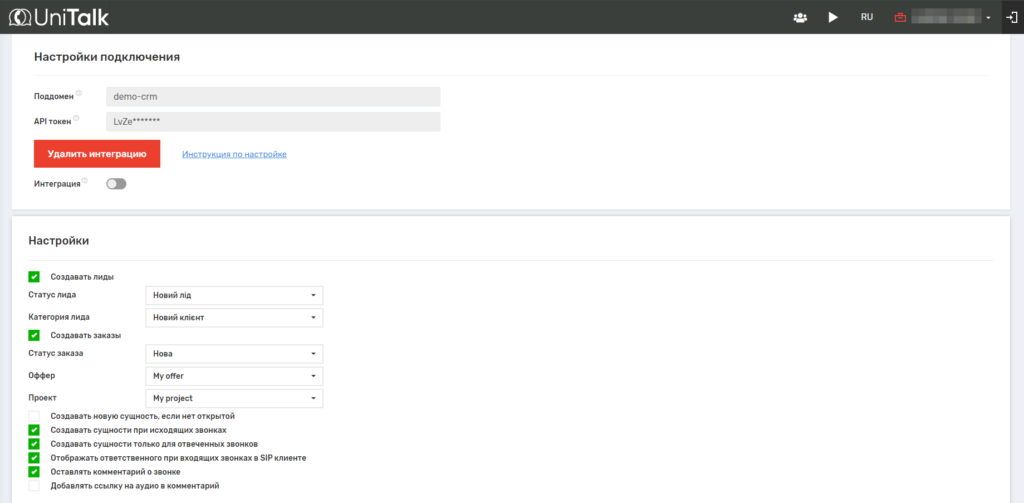Screen dimensions: 1024x503
Task: Expand the Оффер dropdown
Action: (234, 376)
